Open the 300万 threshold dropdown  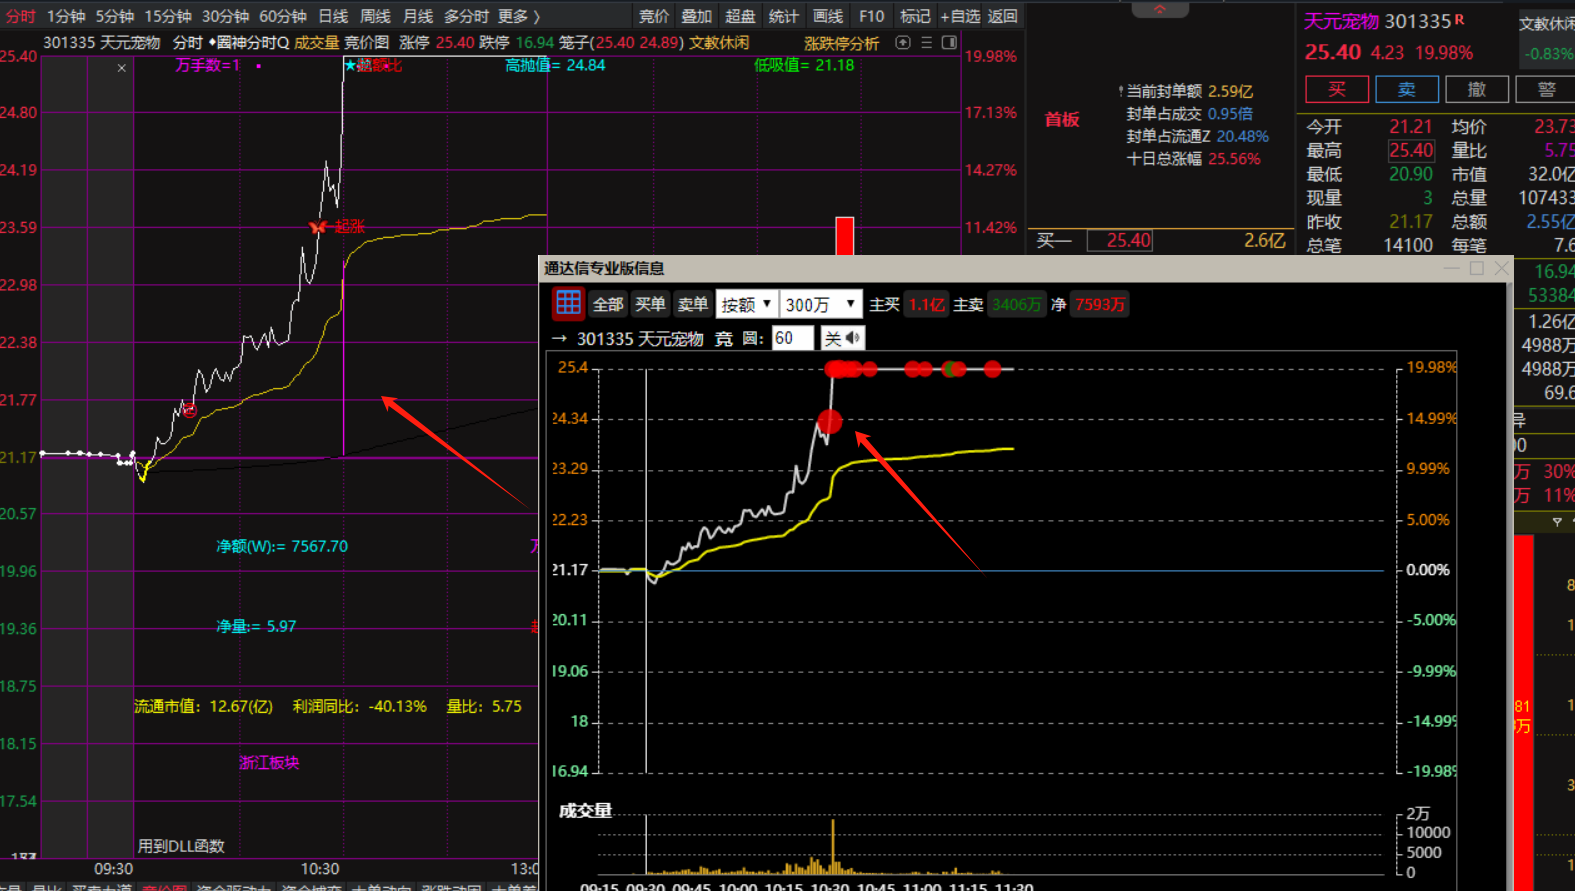click(820, 304)
